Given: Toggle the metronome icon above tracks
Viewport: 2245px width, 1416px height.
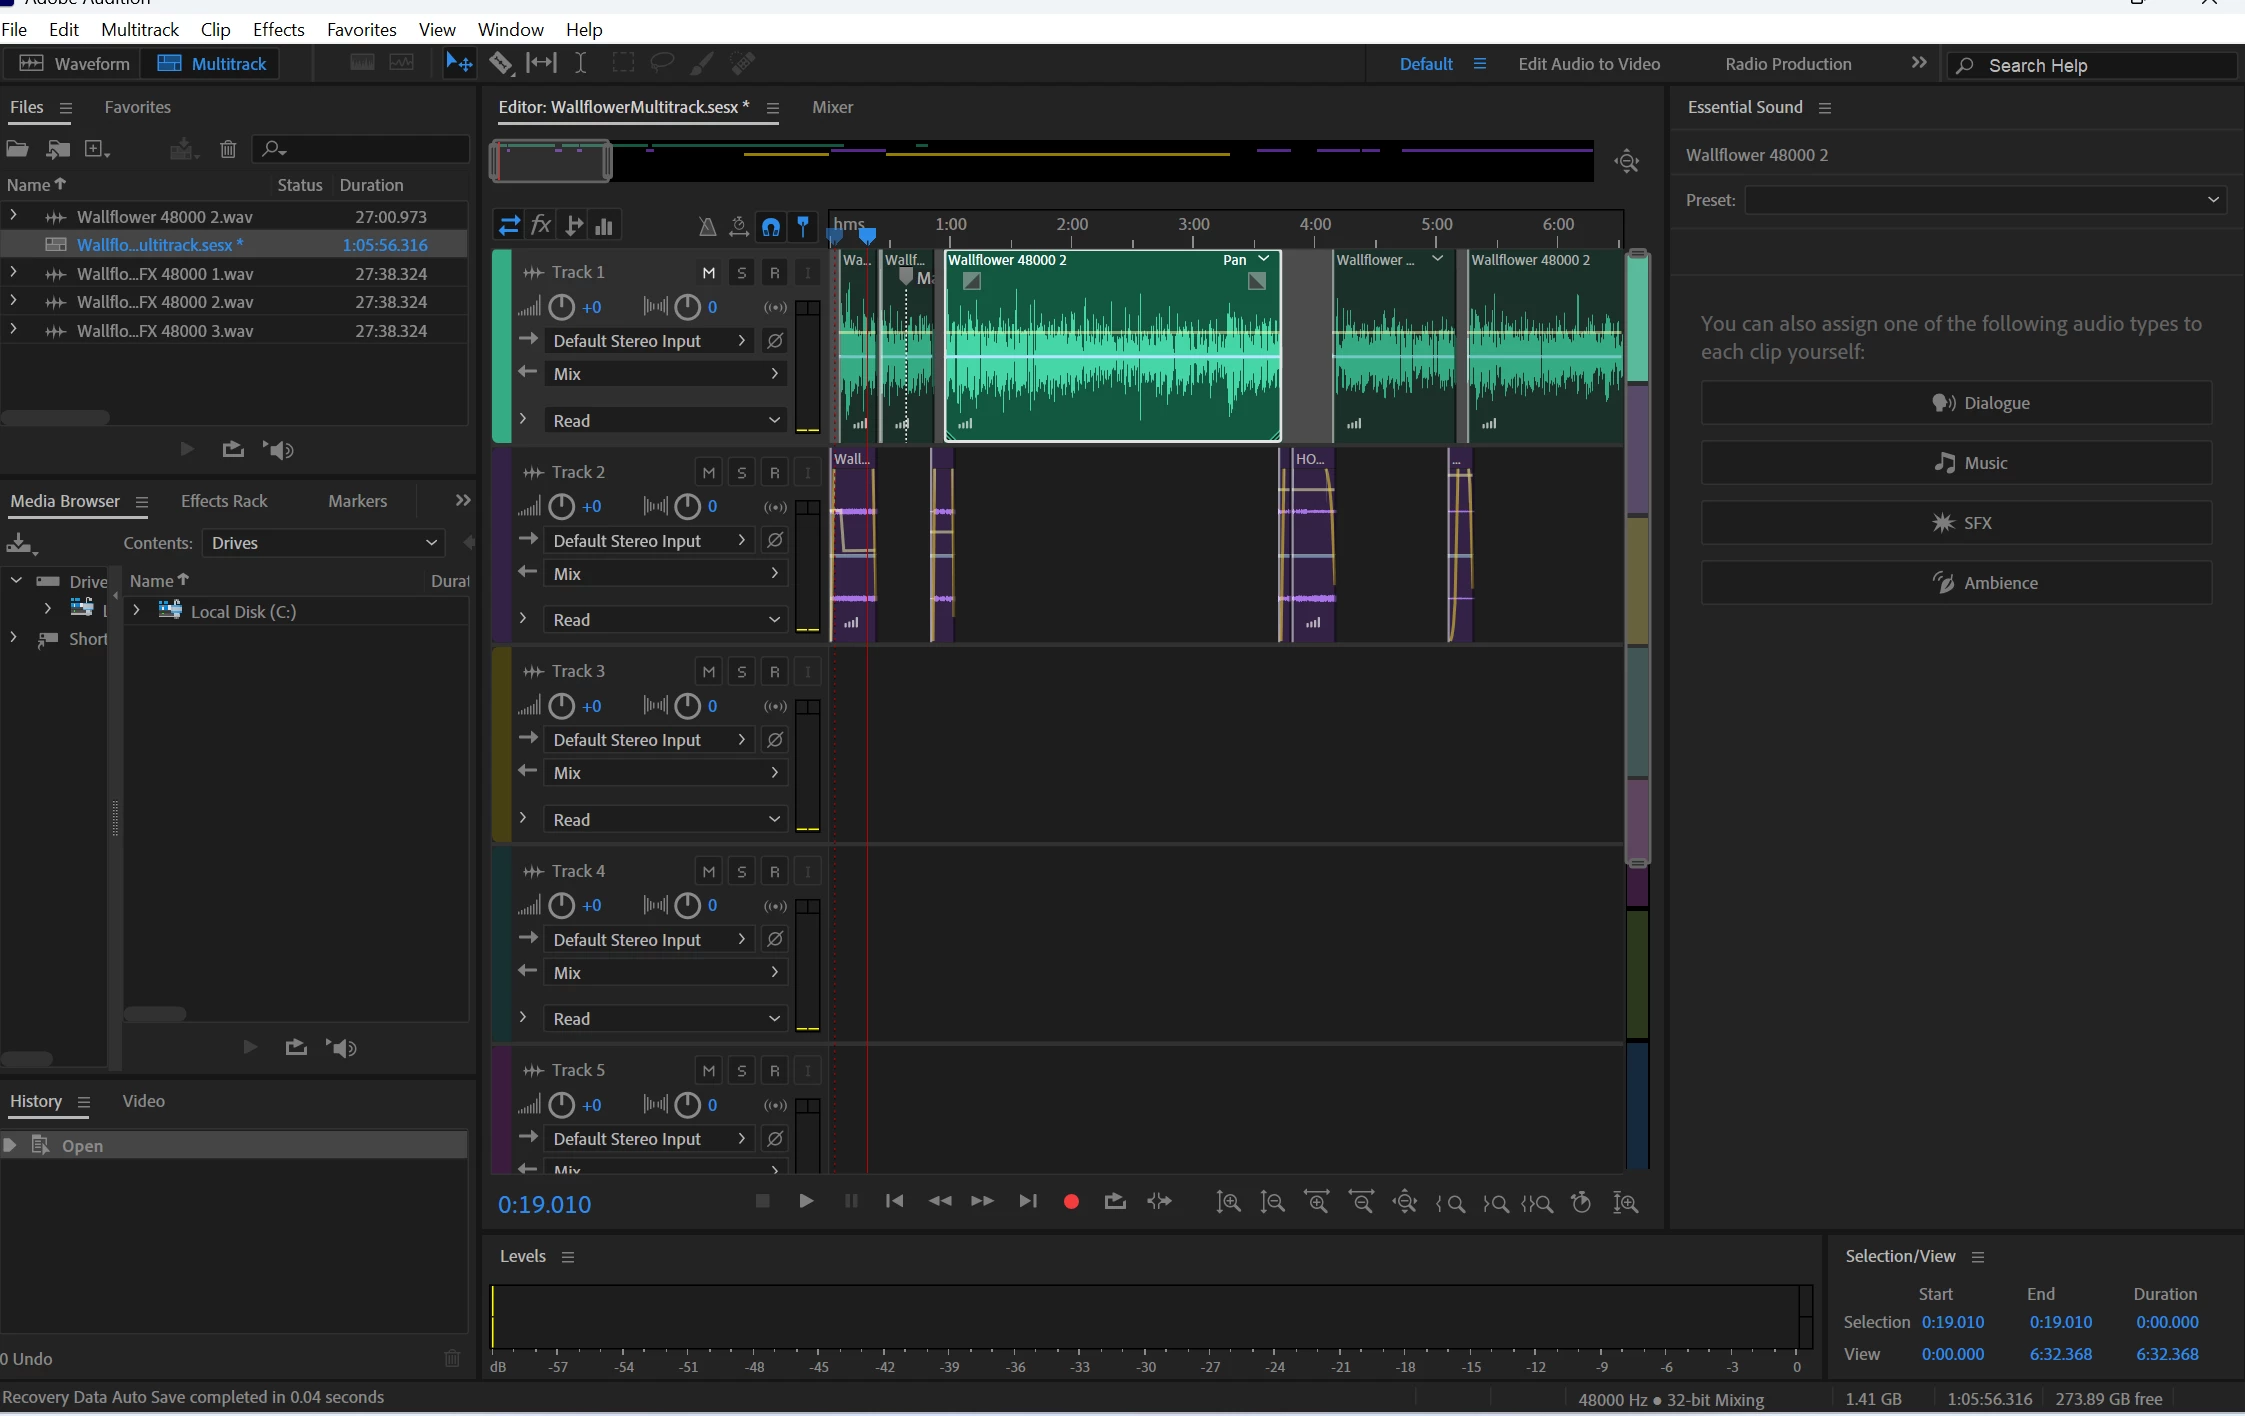Looking at the screenshot, I should tap(707, 227).
